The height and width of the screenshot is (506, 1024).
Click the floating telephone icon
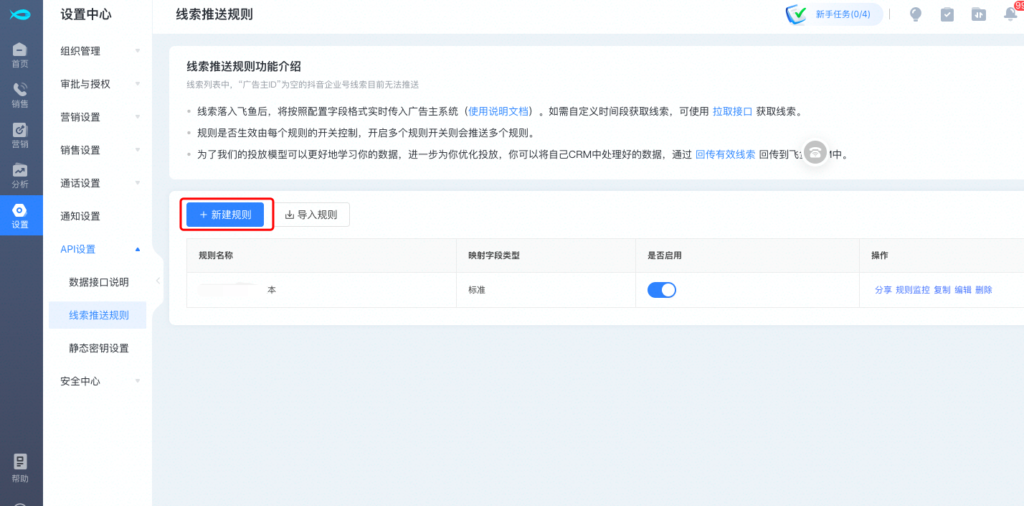(x=816, y=153)
